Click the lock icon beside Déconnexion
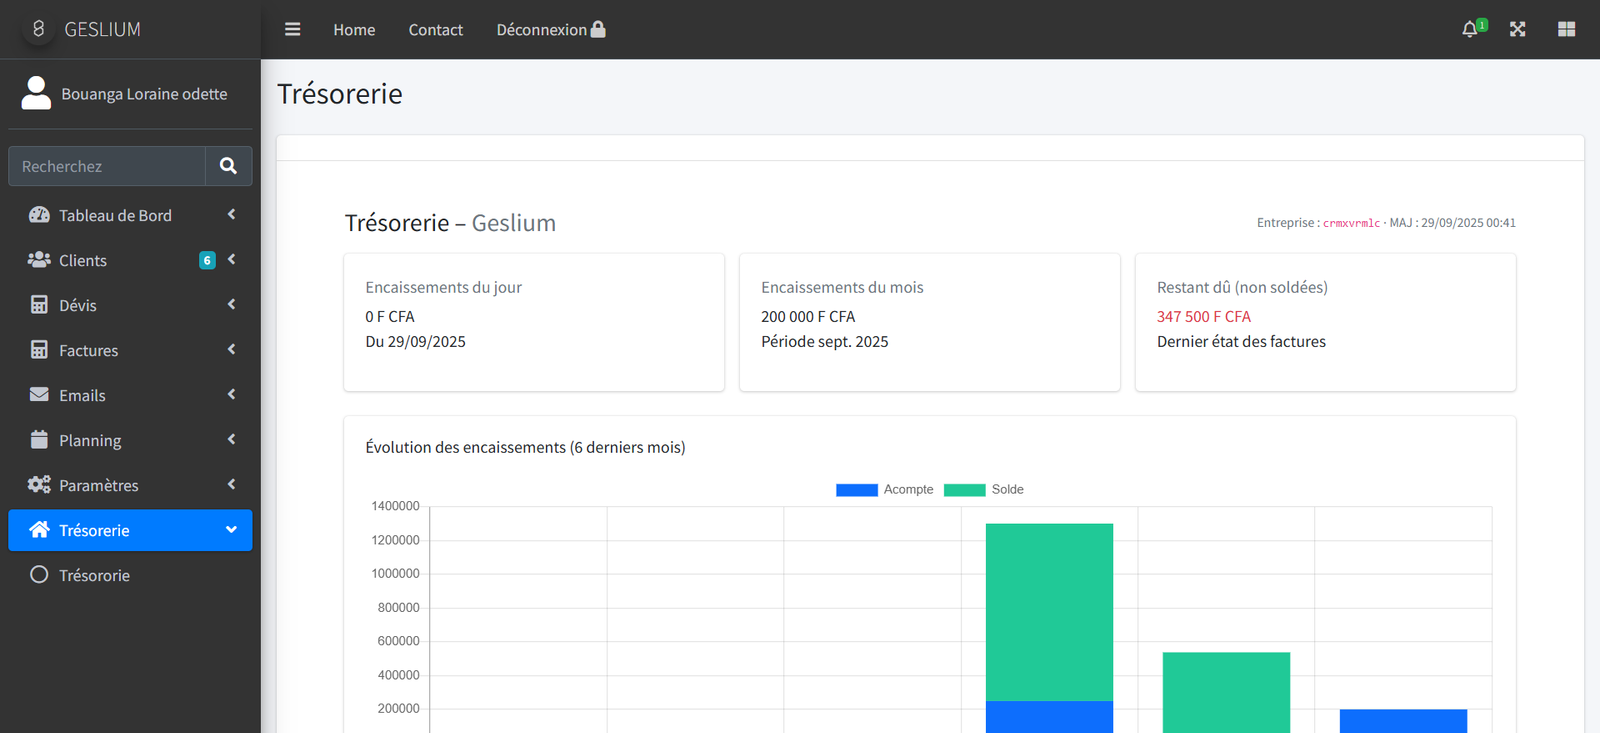The height and width of the screenshot is (733, 1600). pos(598,29)
